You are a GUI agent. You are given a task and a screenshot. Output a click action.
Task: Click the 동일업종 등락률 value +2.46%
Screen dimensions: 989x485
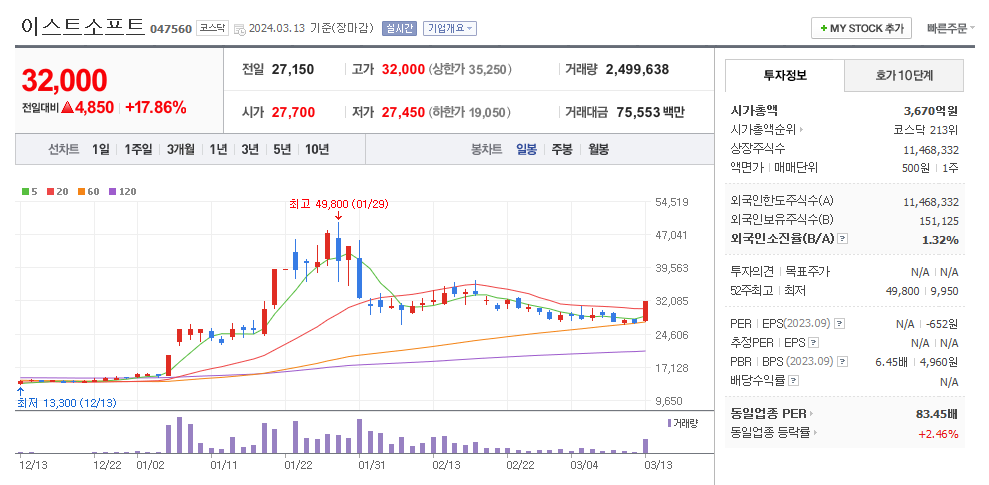point(938,433)
